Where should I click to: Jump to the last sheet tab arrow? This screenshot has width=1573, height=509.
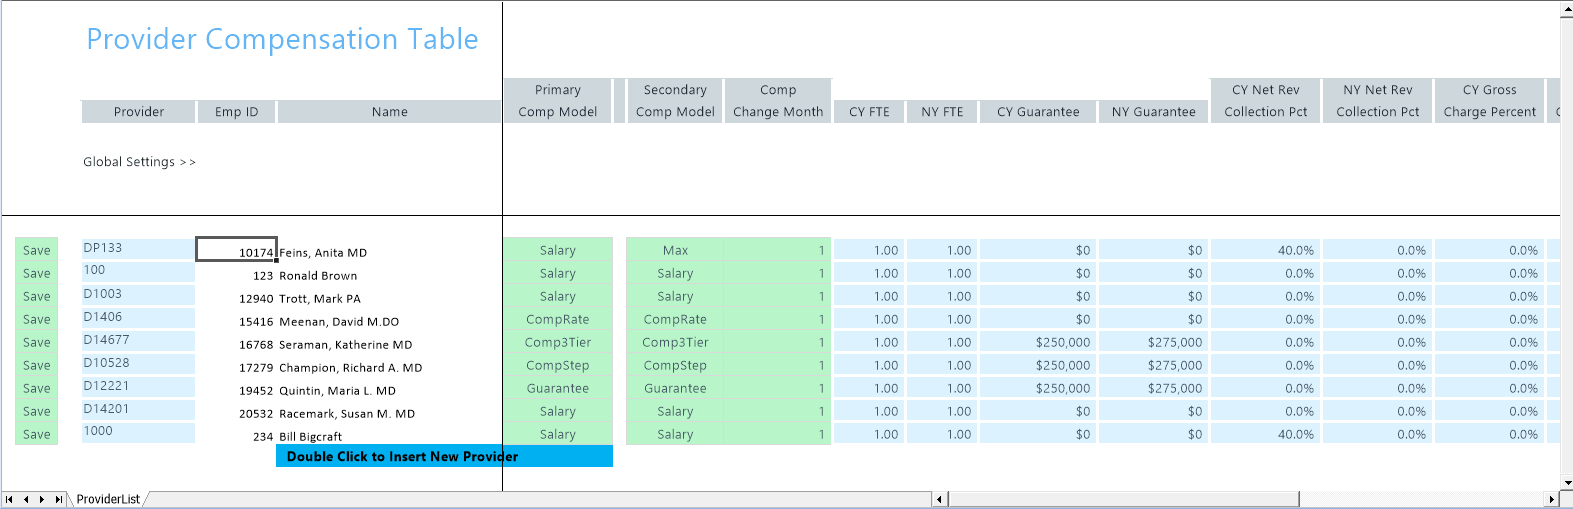coord(59,499)
